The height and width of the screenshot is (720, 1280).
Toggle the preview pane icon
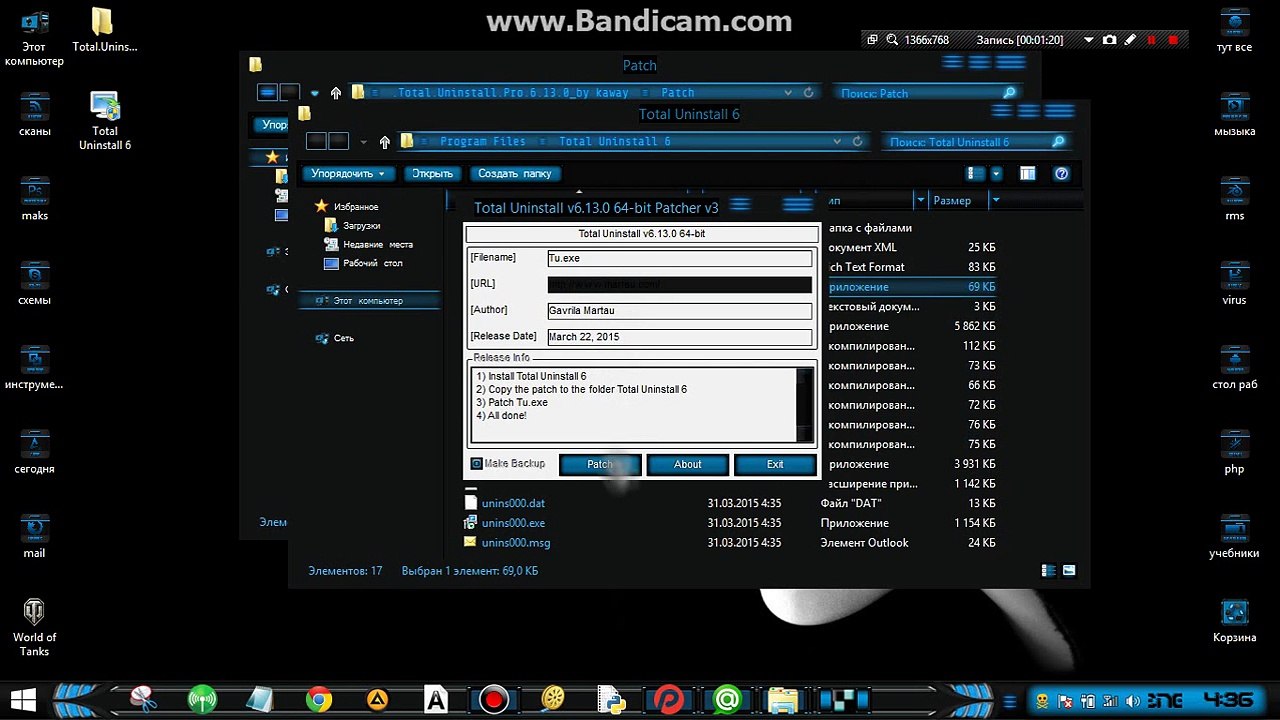[1027, 174]
